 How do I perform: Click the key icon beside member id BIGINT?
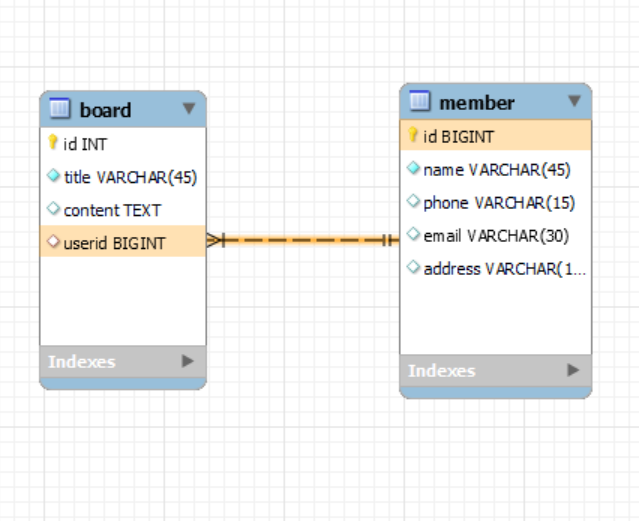[412, 136]
